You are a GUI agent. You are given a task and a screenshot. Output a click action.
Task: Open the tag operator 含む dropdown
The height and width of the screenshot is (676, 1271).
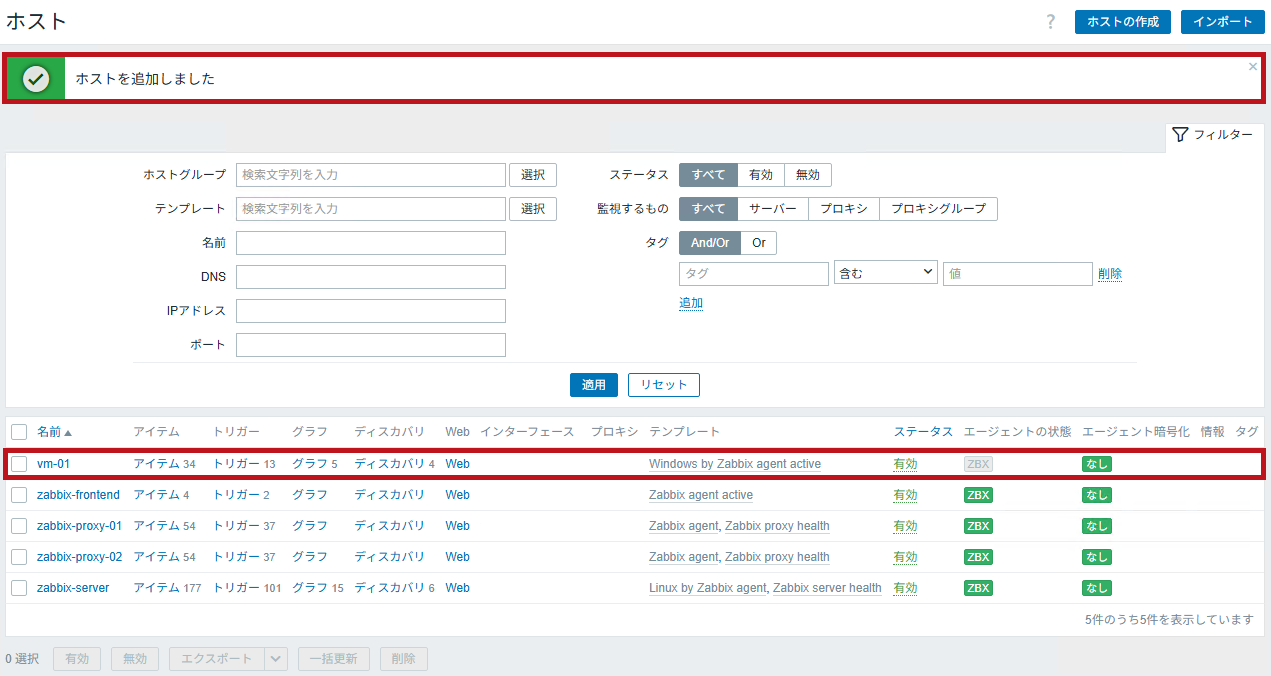[x=885, y=273]
